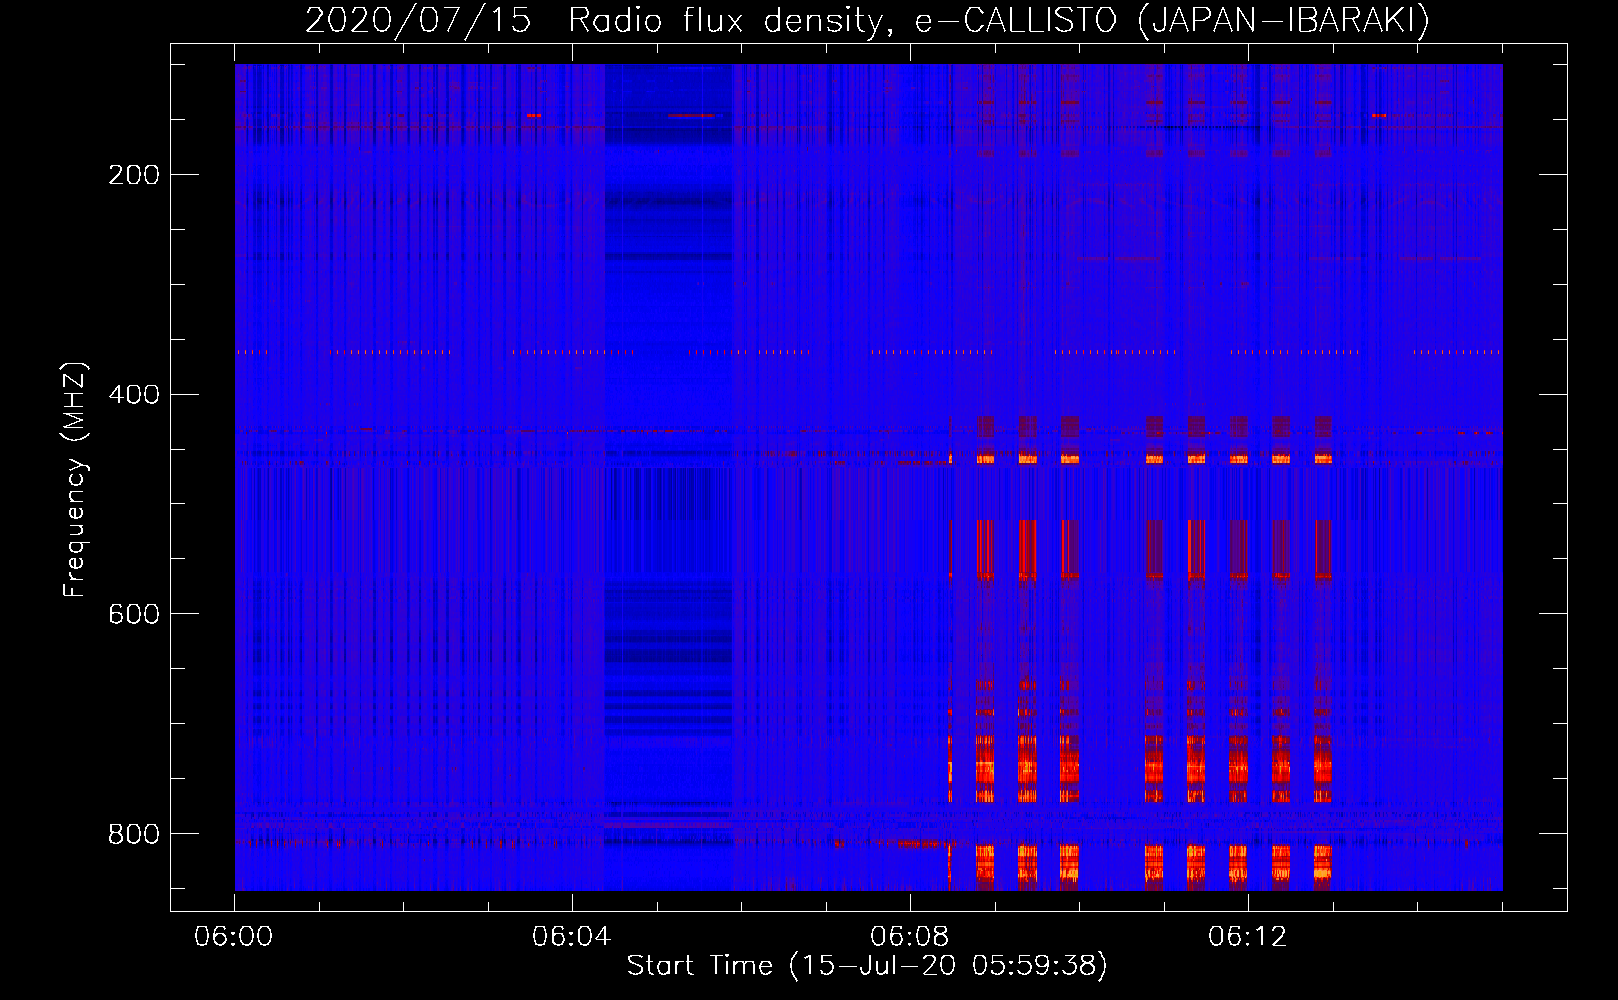Click the "Frequency (MHZ)" y-axis label
Image resolution: width=1618 pixels, height=1000 pixels.
coord(75,479)
